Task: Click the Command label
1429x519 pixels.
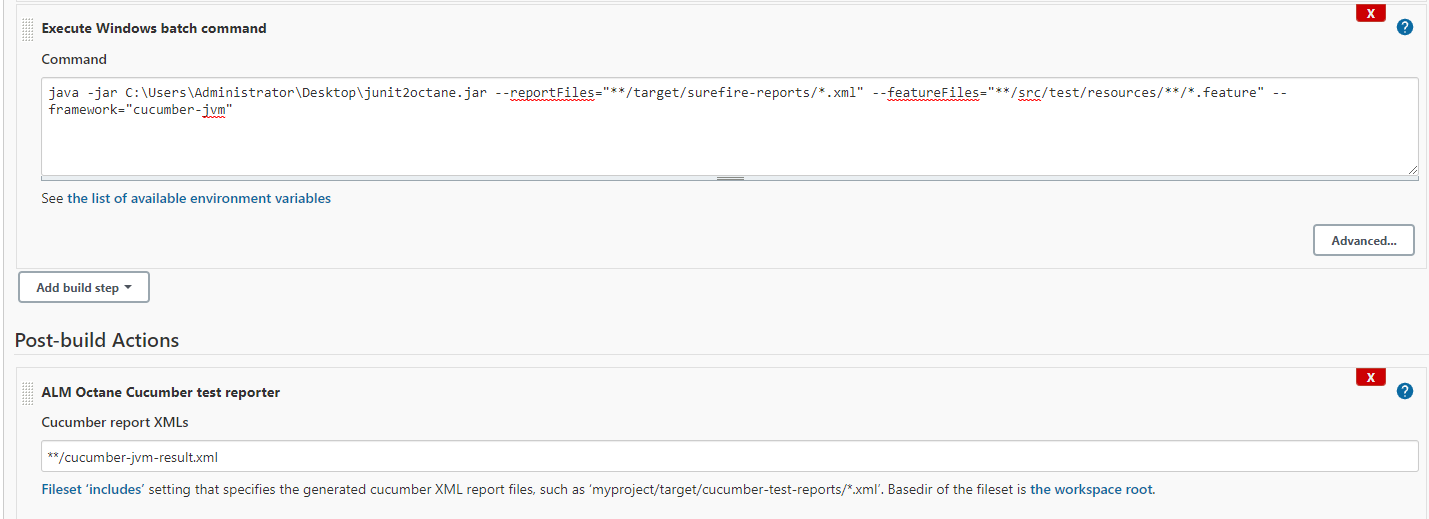Action: [x=74, y=59]
